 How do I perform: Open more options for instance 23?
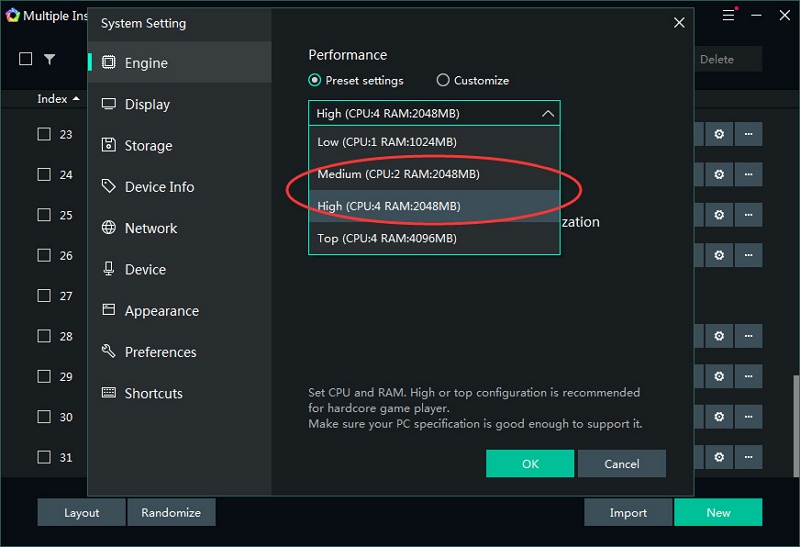tap(748, 134)
